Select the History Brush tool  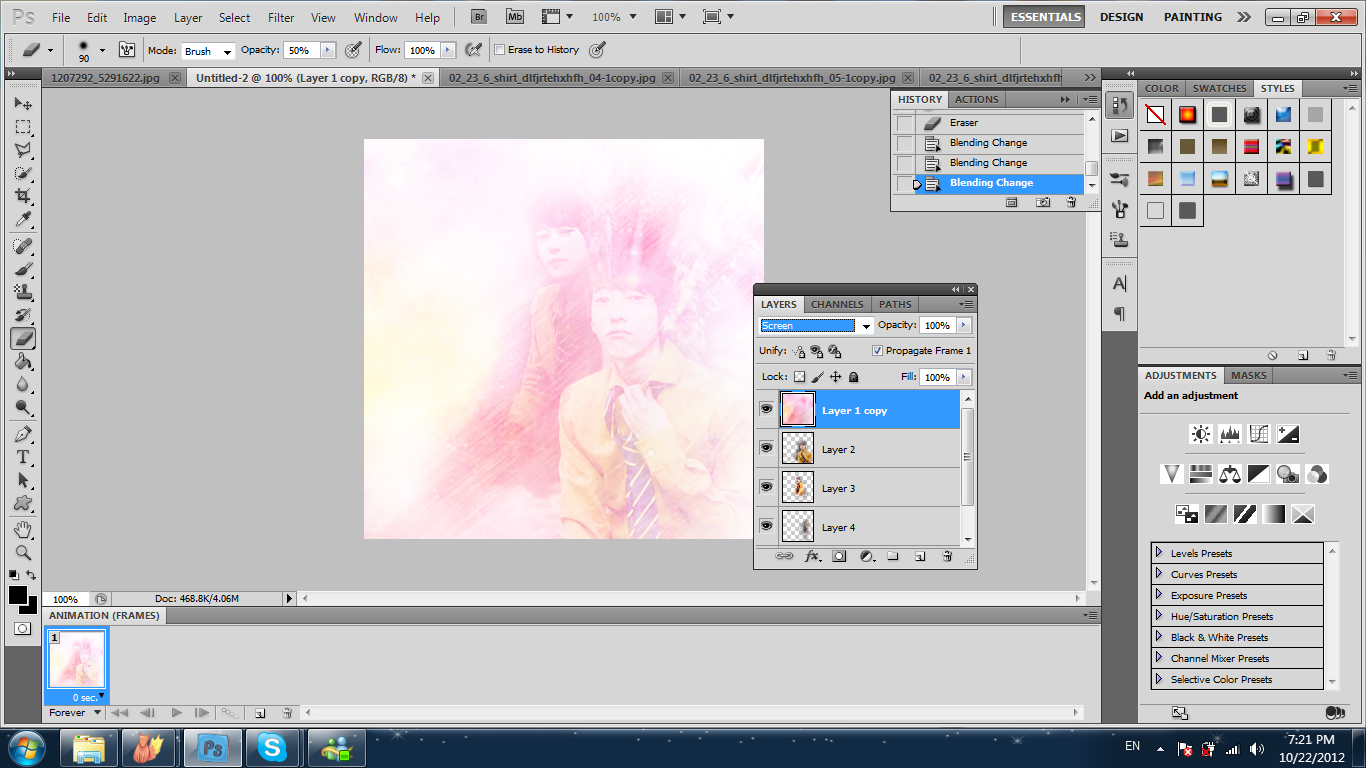click(x=23, y=315)
